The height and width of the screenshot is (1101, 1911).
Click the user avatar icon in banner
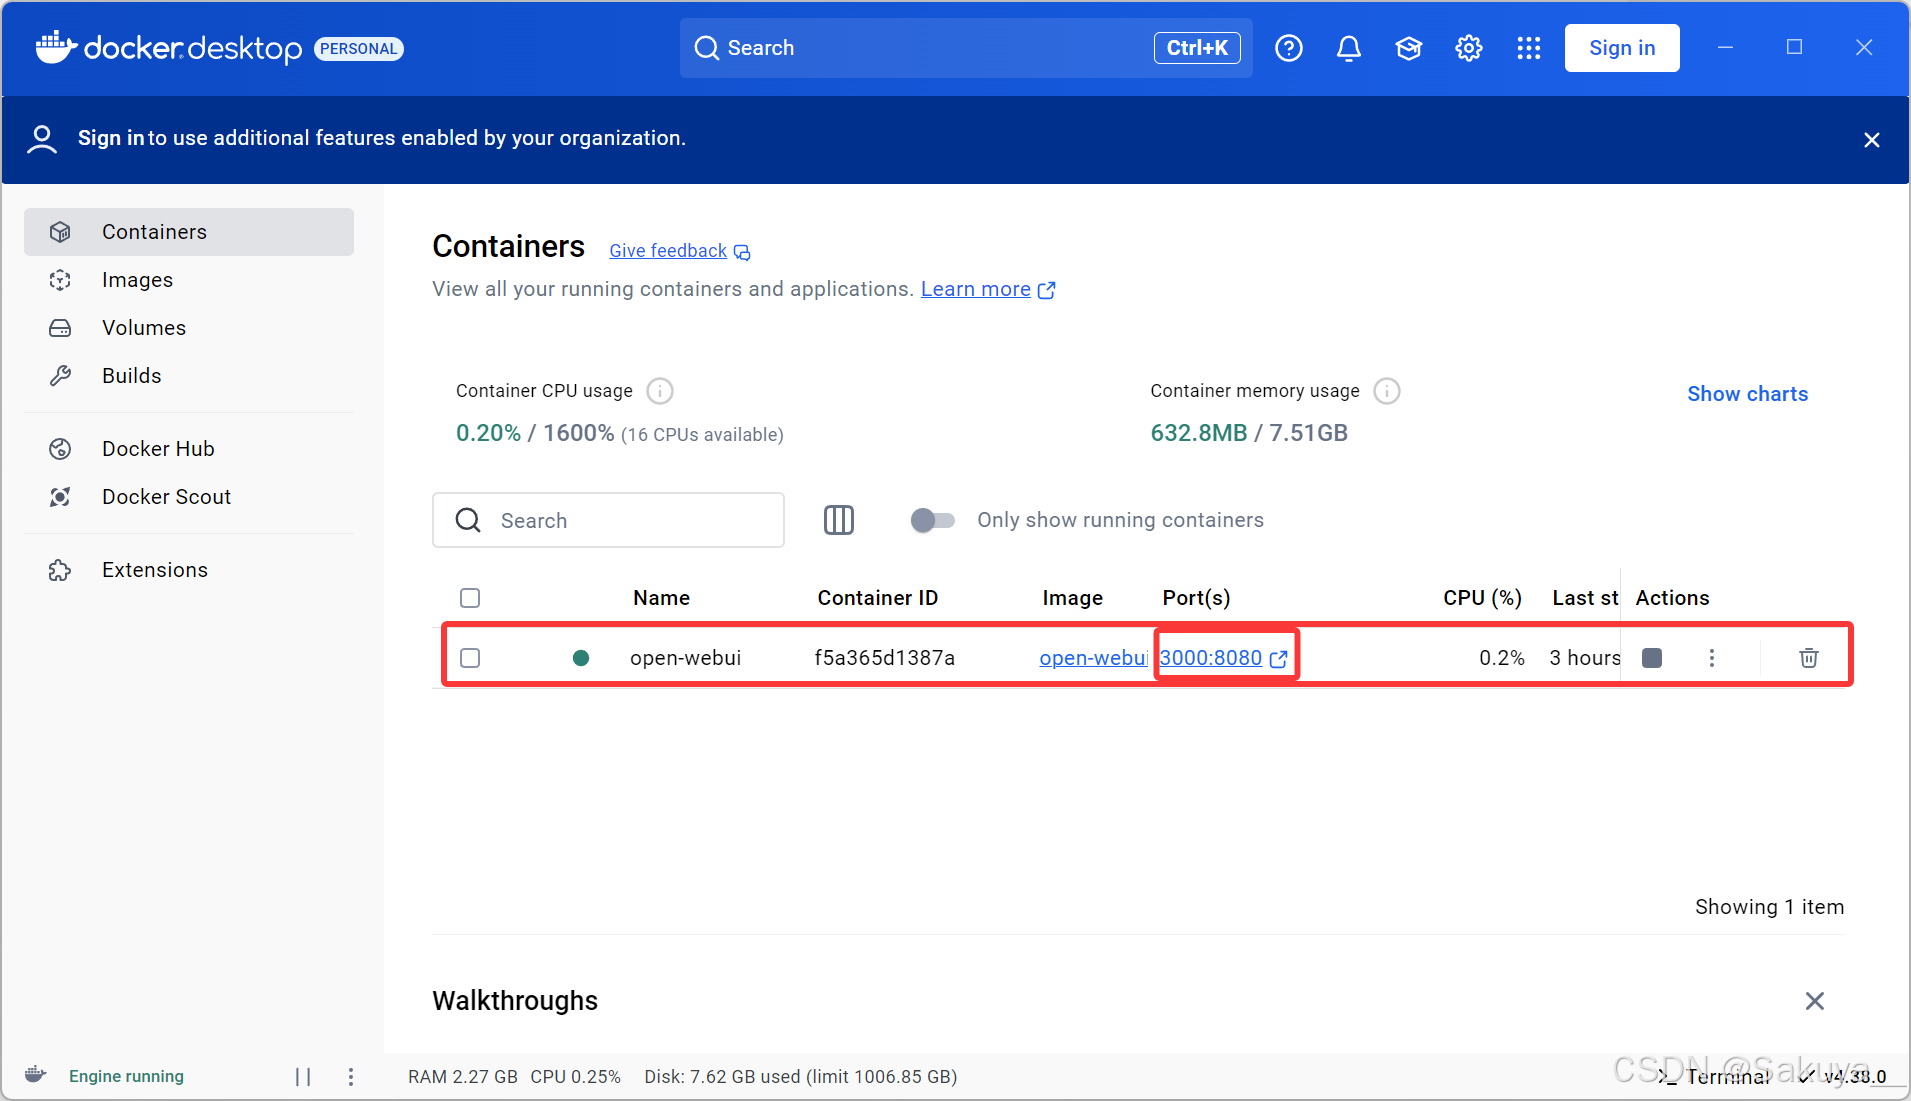coord(42,139)
